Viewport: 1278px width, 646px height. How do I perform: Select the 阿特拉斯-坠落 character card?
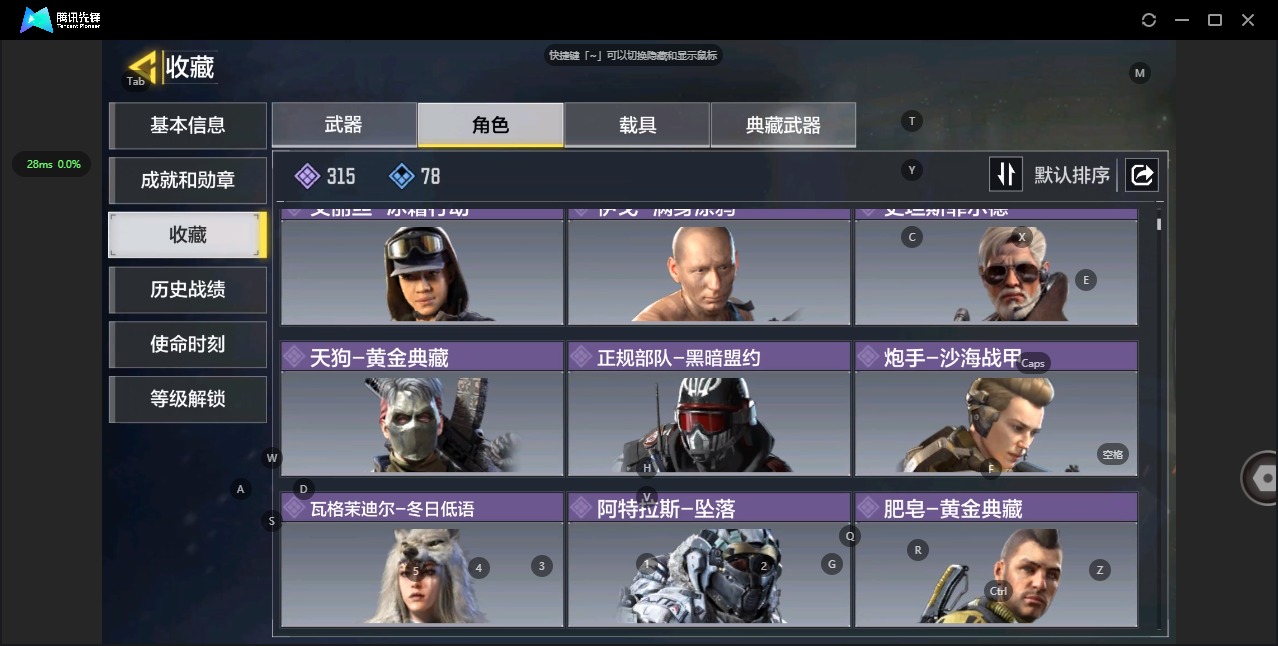(709, 560)
